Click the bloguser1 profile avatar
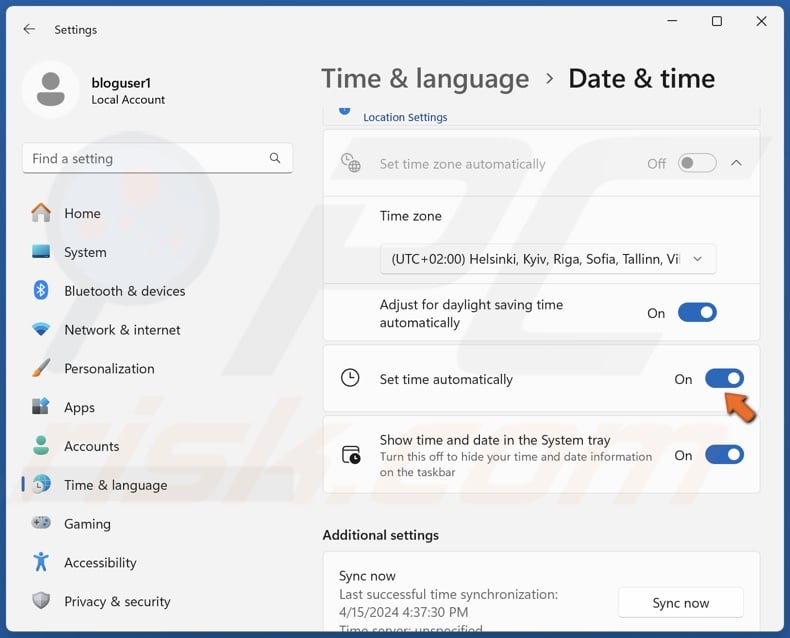The height and width of the screenshot is (638, 790). click(x=51, y=90)
